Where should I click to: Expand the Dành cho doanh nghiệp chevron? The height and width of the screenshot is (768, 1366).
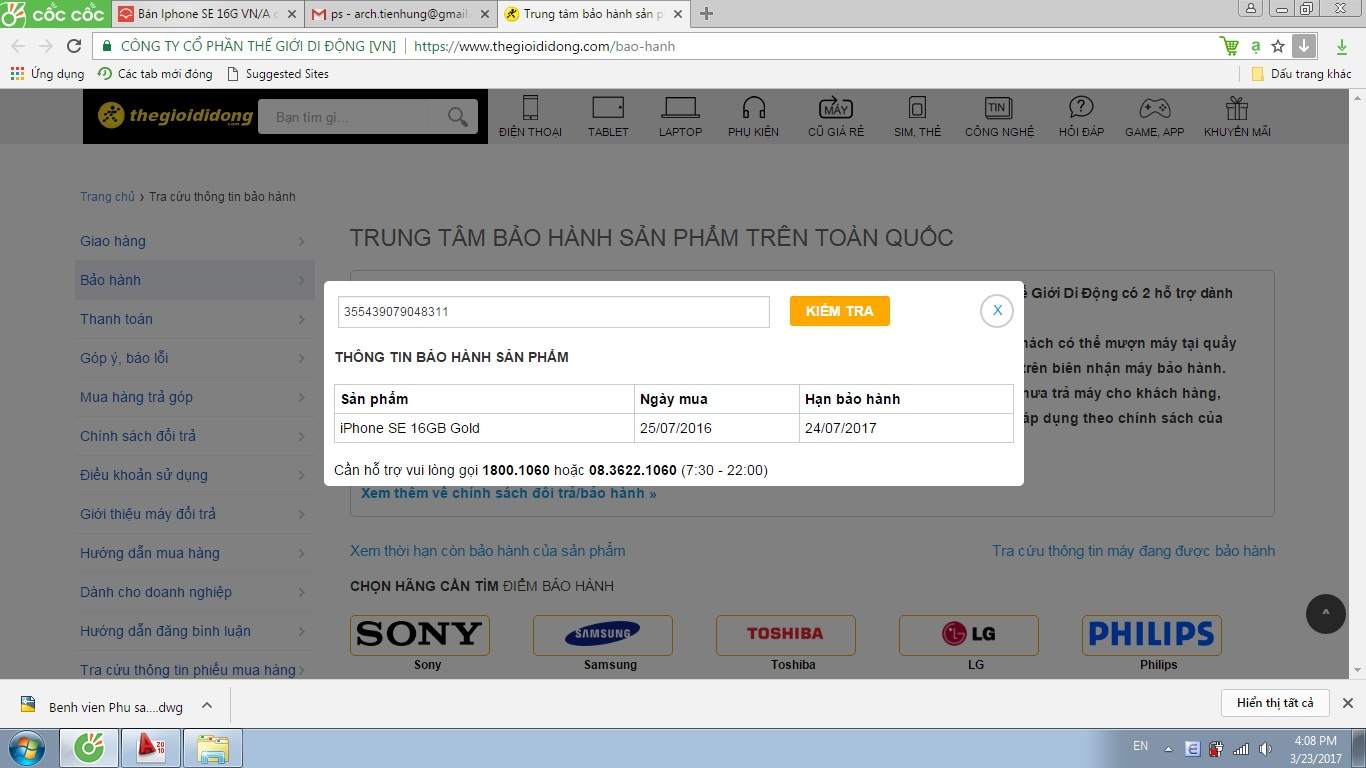pos(301,592)
